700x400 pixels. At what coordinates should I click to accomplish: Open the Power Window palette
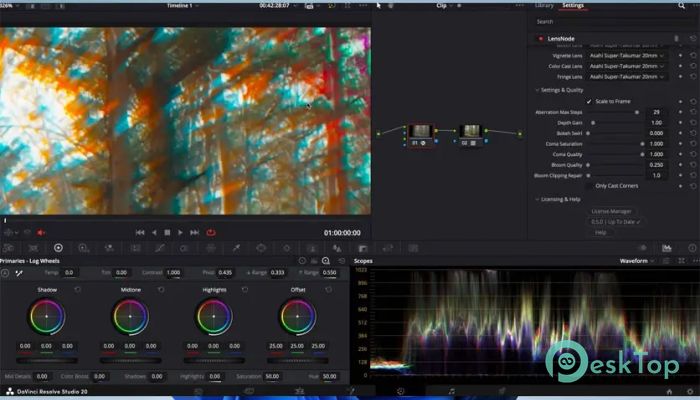tap(261, 248)
